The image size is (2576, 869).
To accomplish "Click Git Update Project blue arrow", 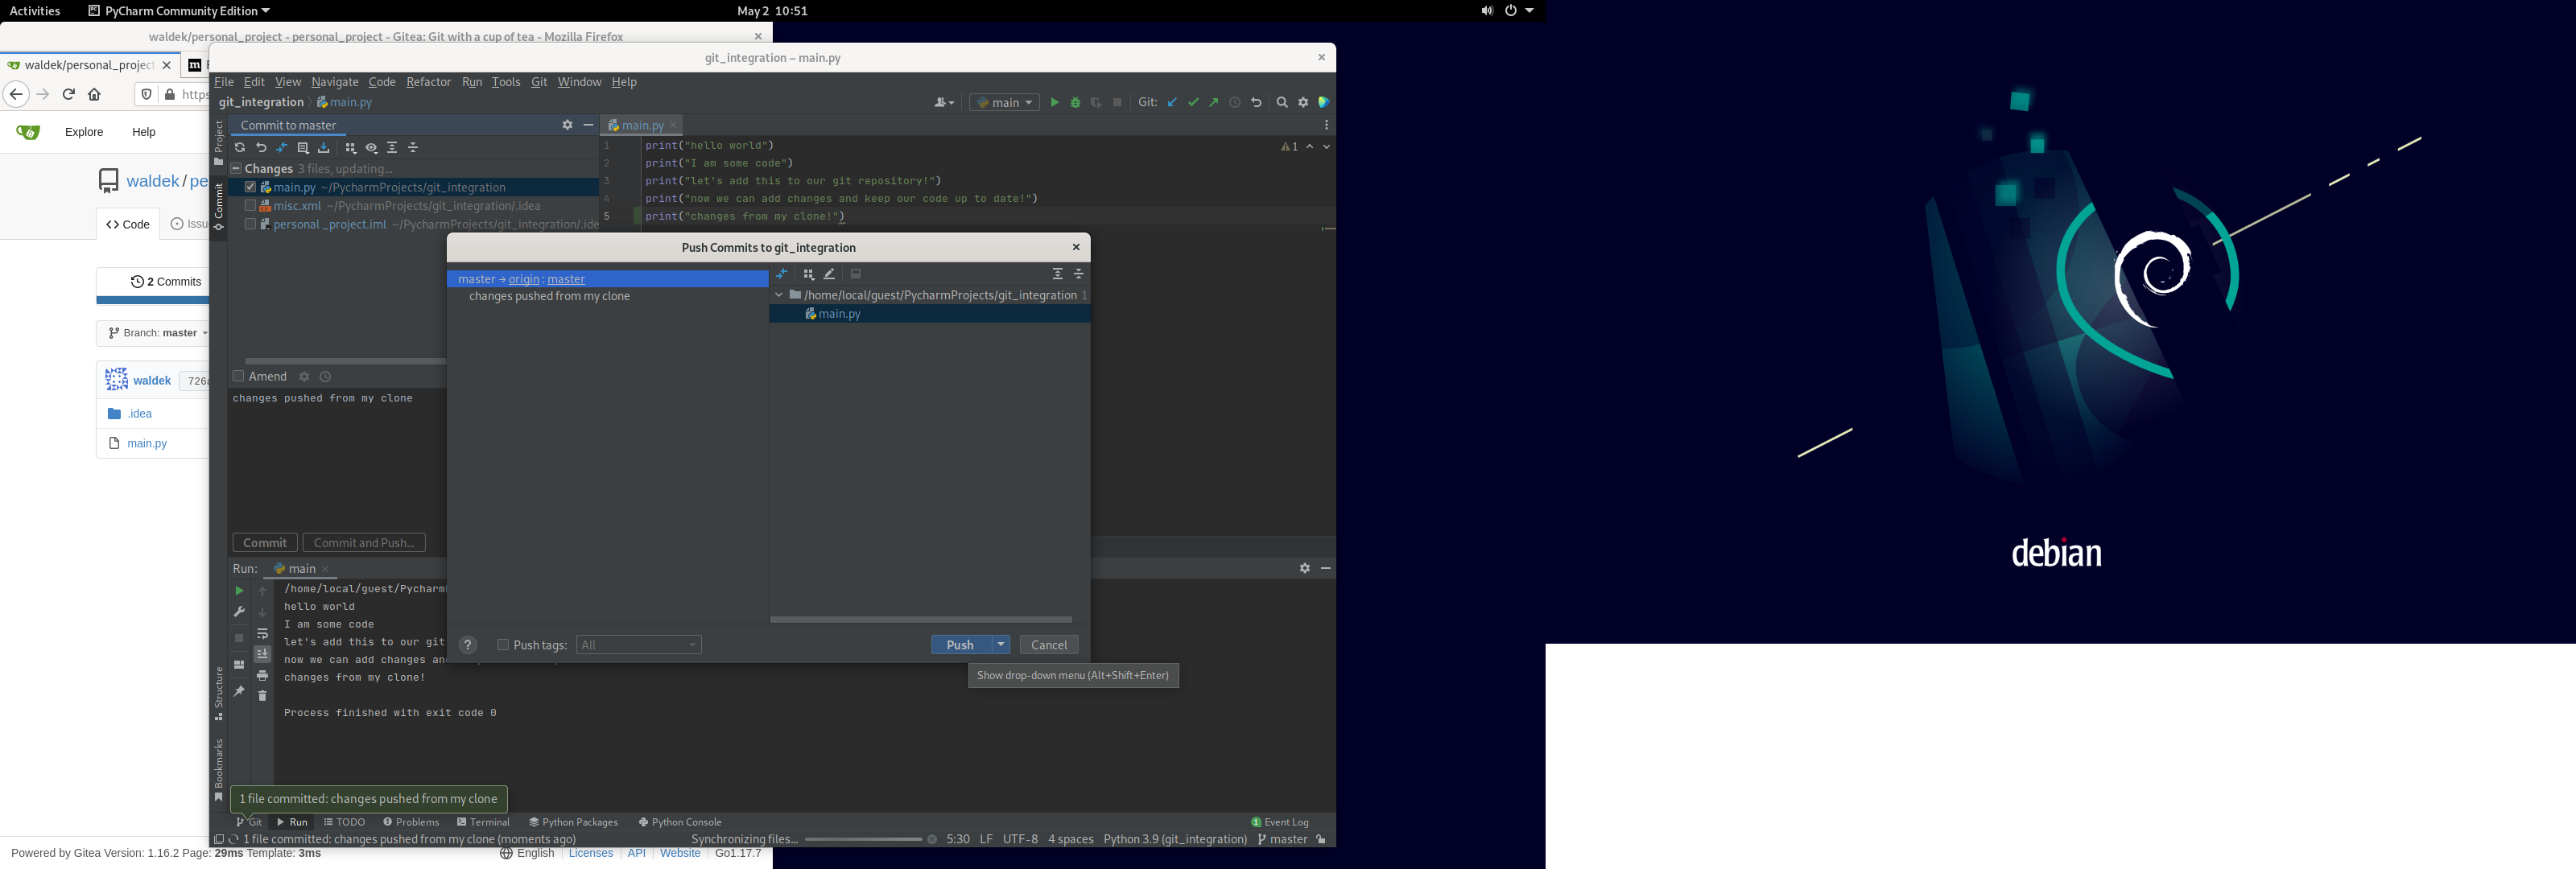I will pos(1173,103).
